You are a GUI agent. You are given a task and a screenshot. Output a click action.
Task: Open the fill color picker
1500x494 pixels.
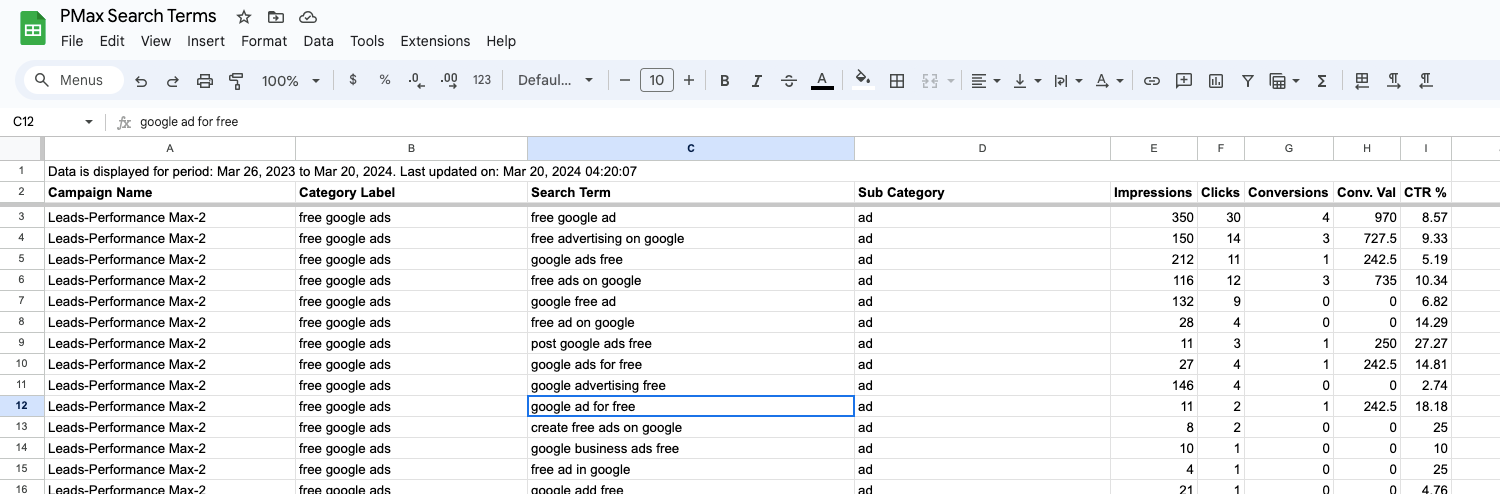[864, 81]
